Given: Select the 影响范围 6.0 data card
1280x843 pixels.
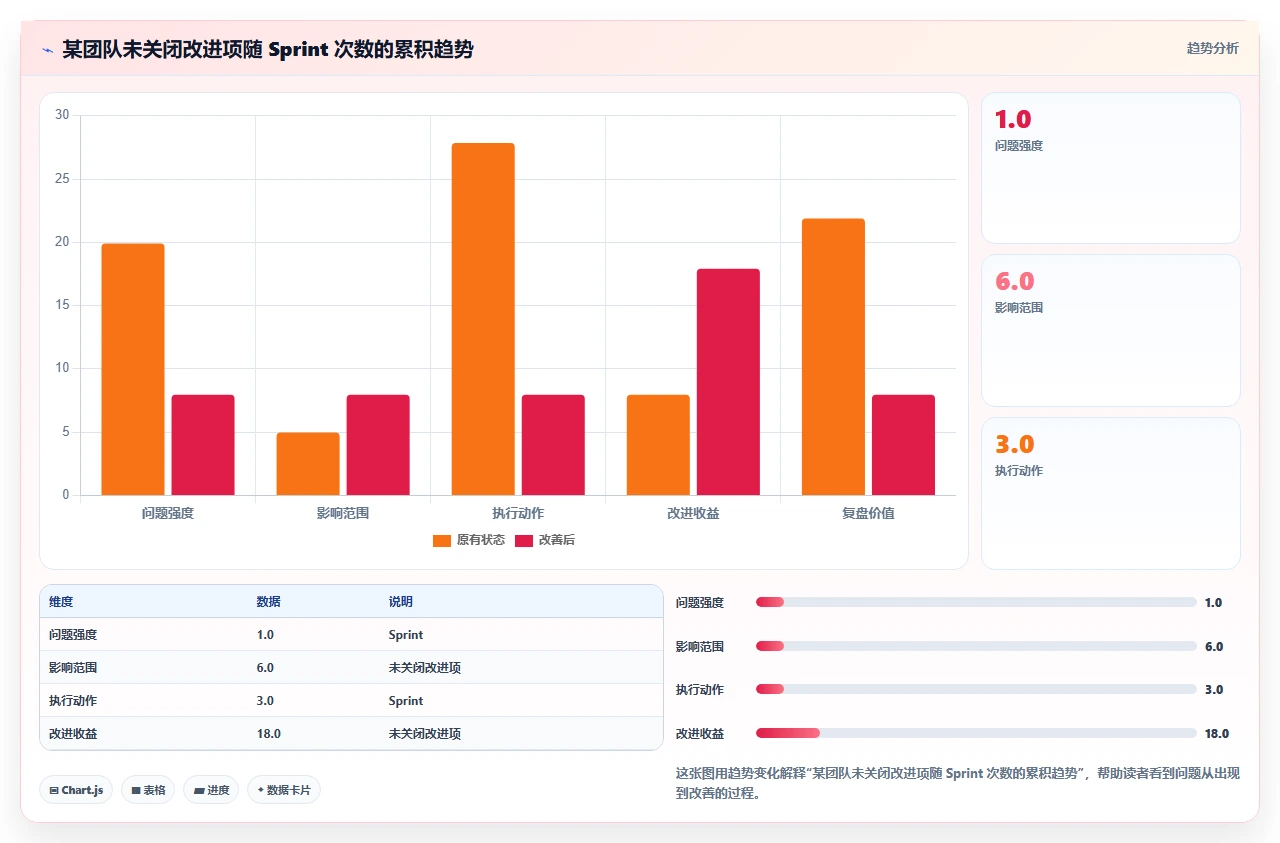Looking at the screenshot, I should [x=1111, y=330].
